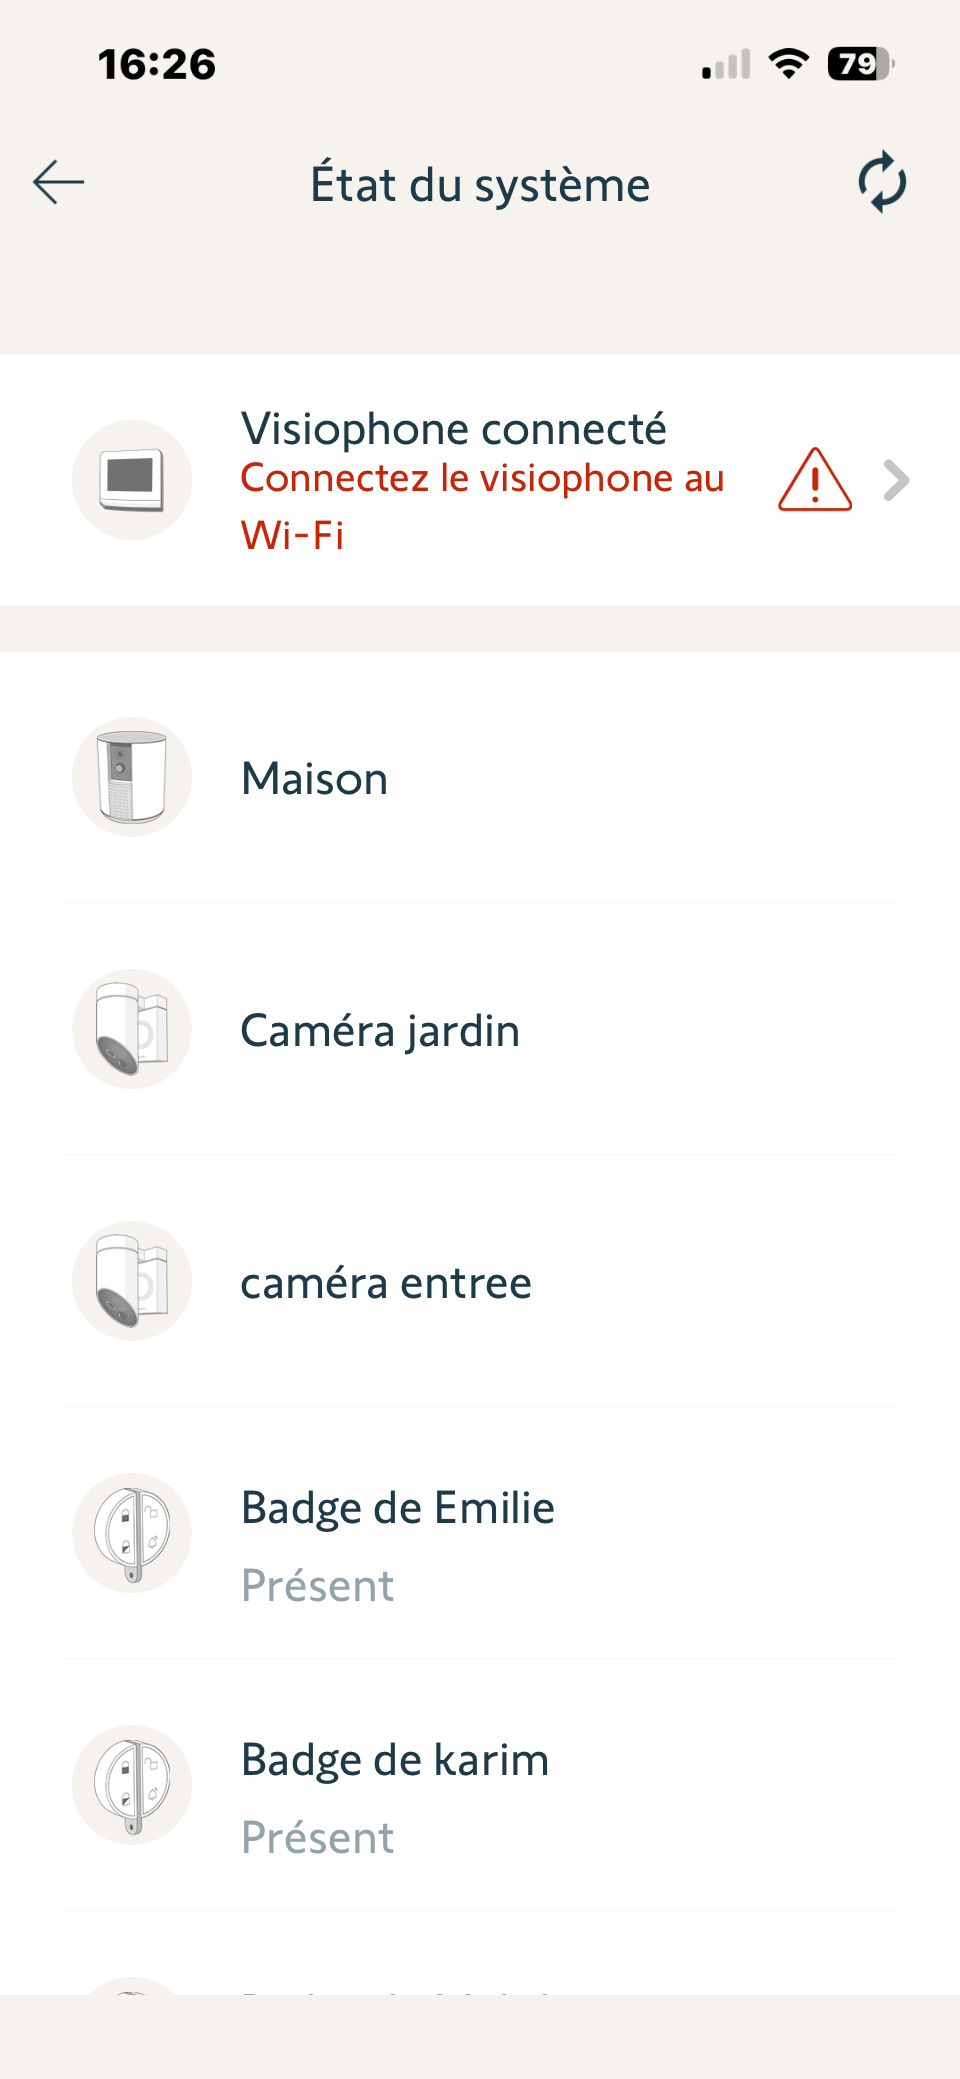Tap the red warning triangle icon

click(x=815, y=480)
